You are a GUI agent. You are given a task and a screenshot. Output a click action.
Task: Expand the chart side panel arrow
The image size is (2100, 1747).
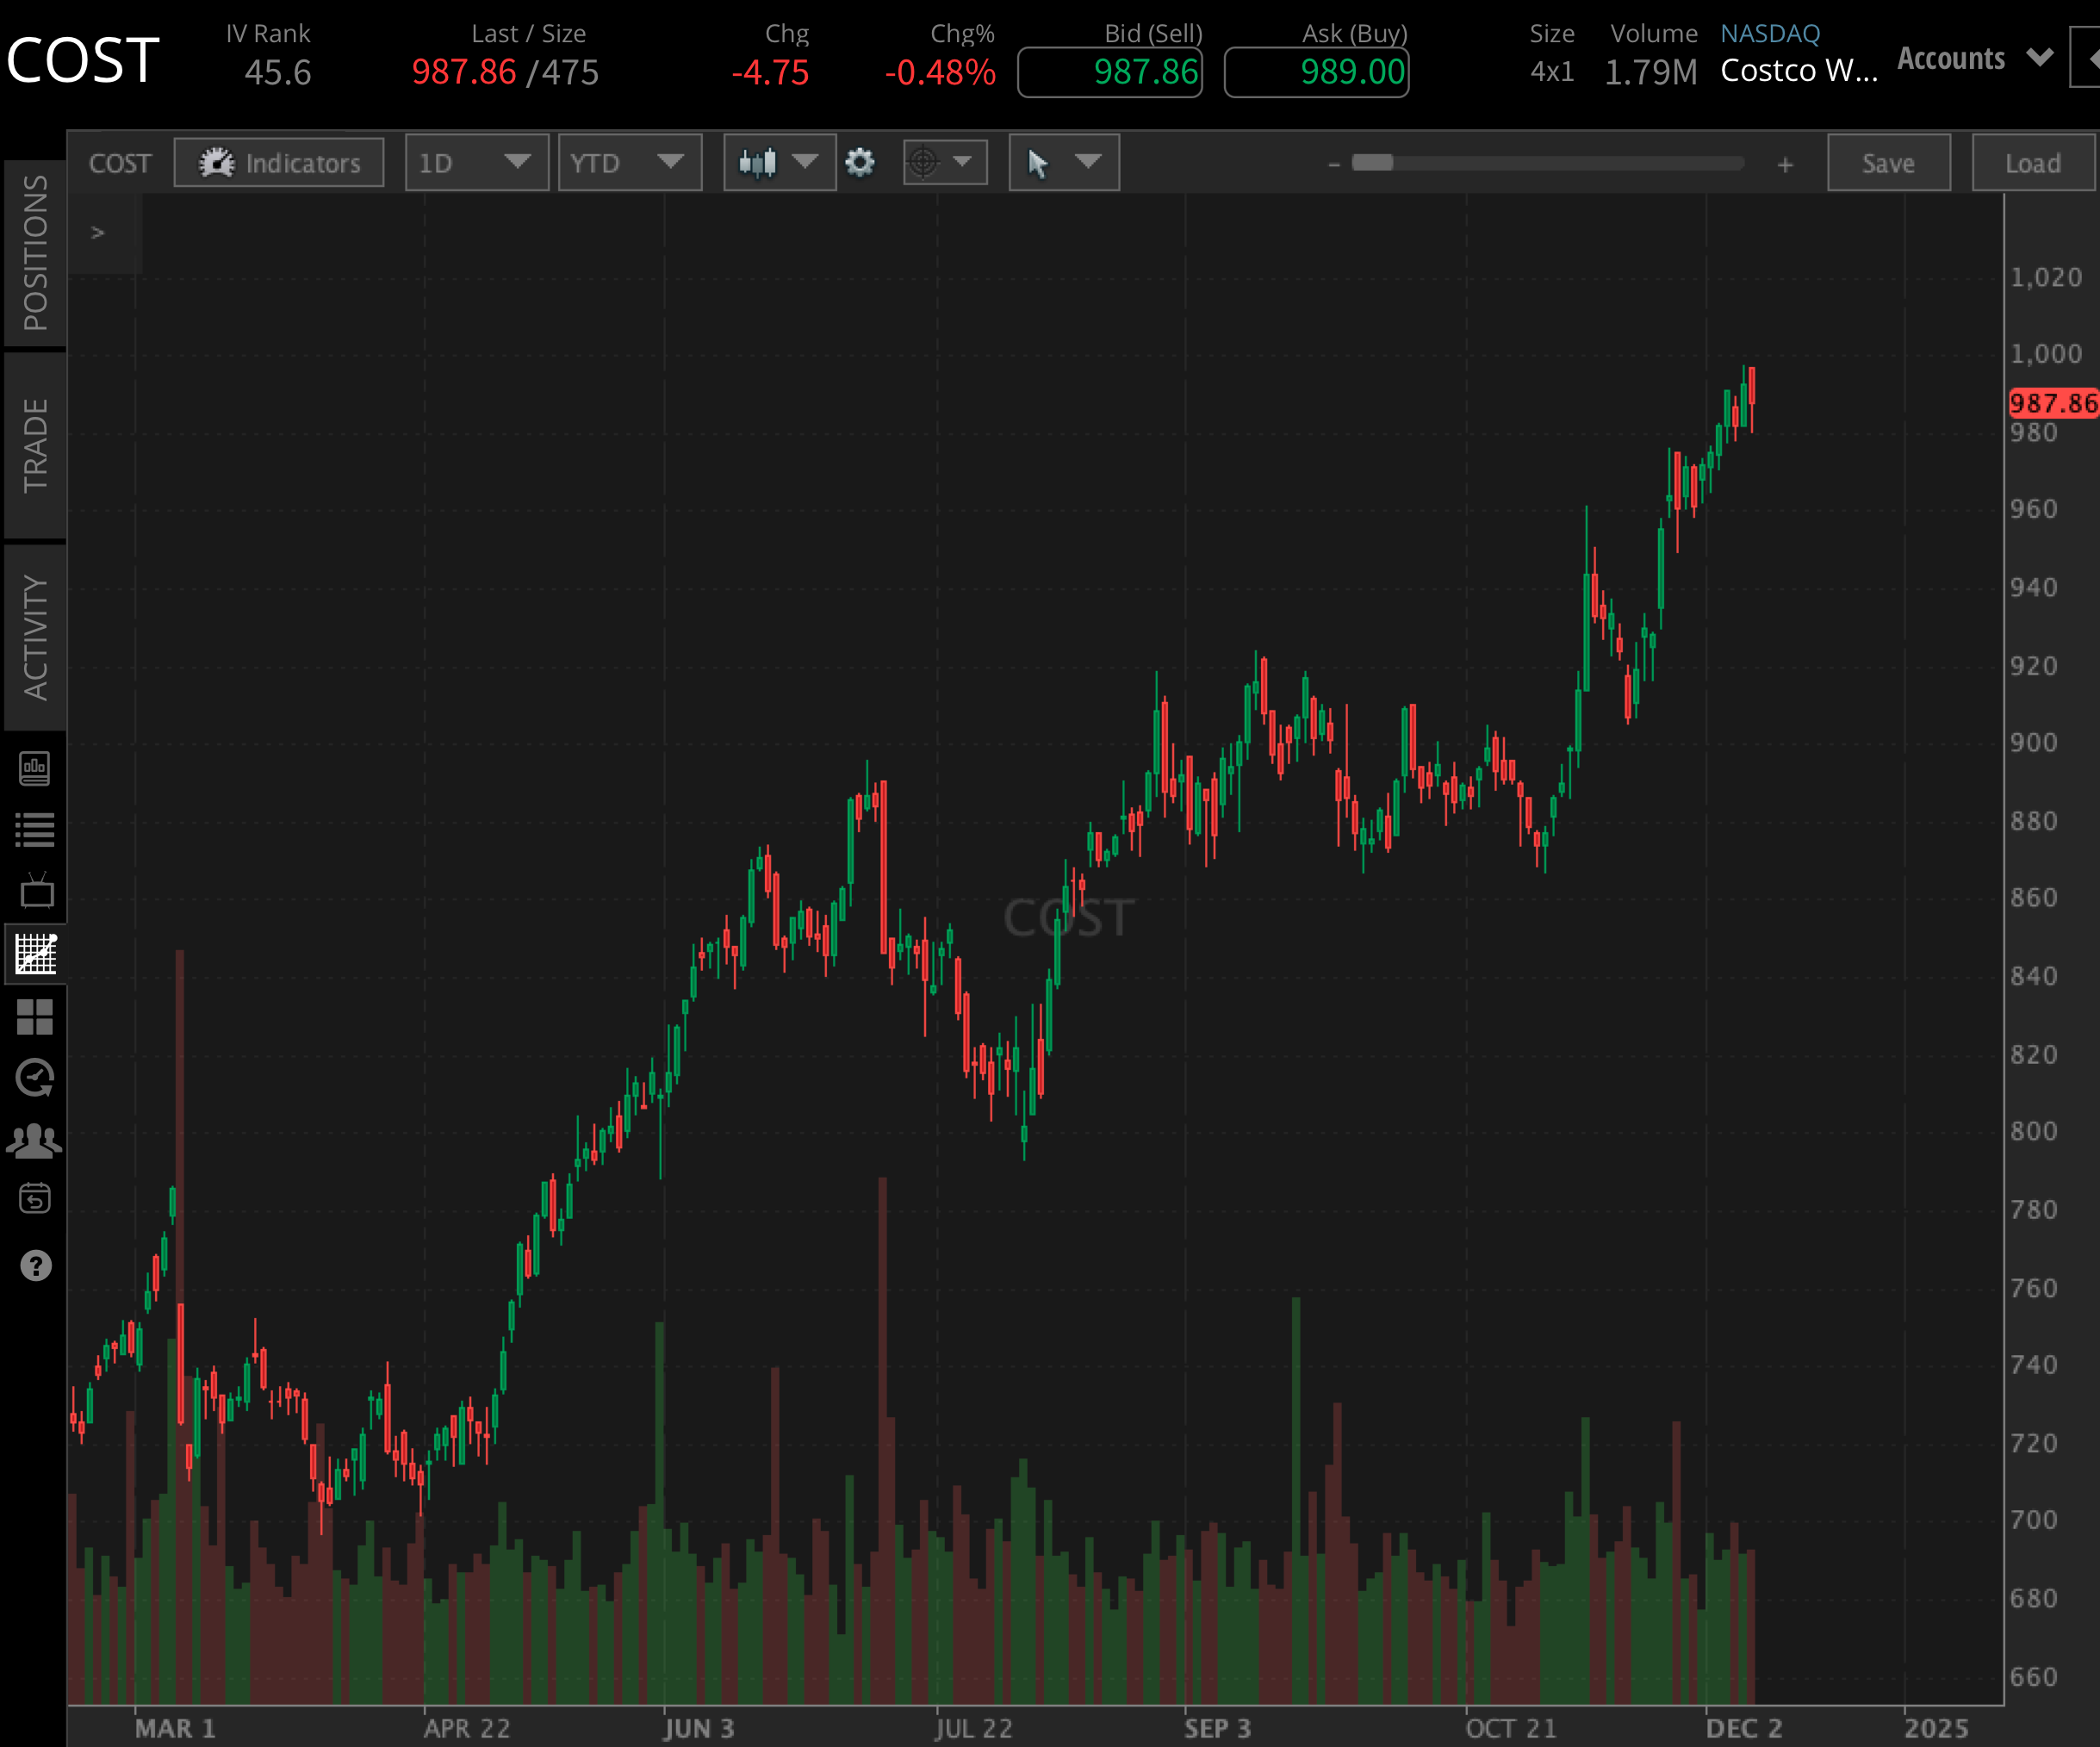tap(98, 232)
